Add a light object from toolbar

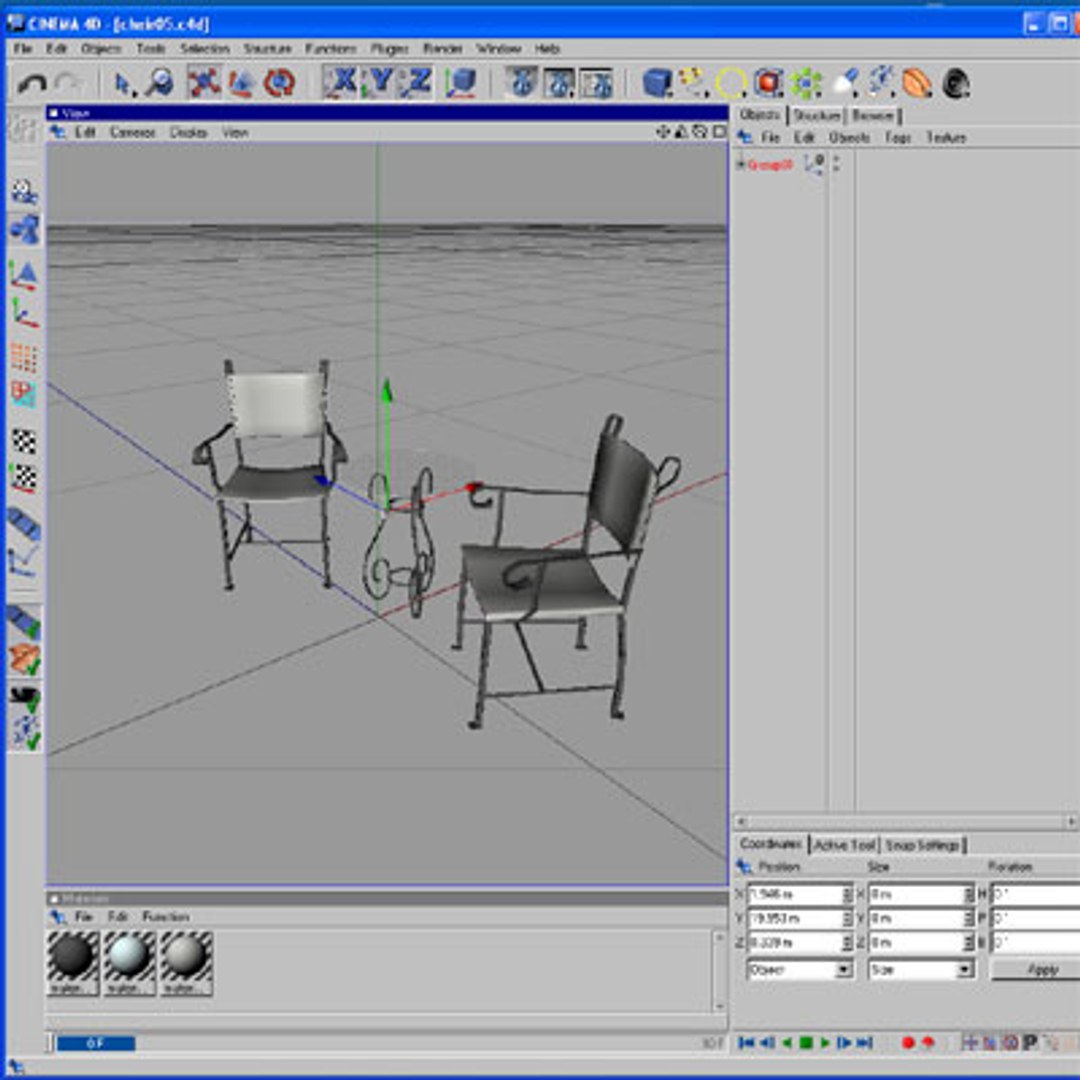pos(844,83)
